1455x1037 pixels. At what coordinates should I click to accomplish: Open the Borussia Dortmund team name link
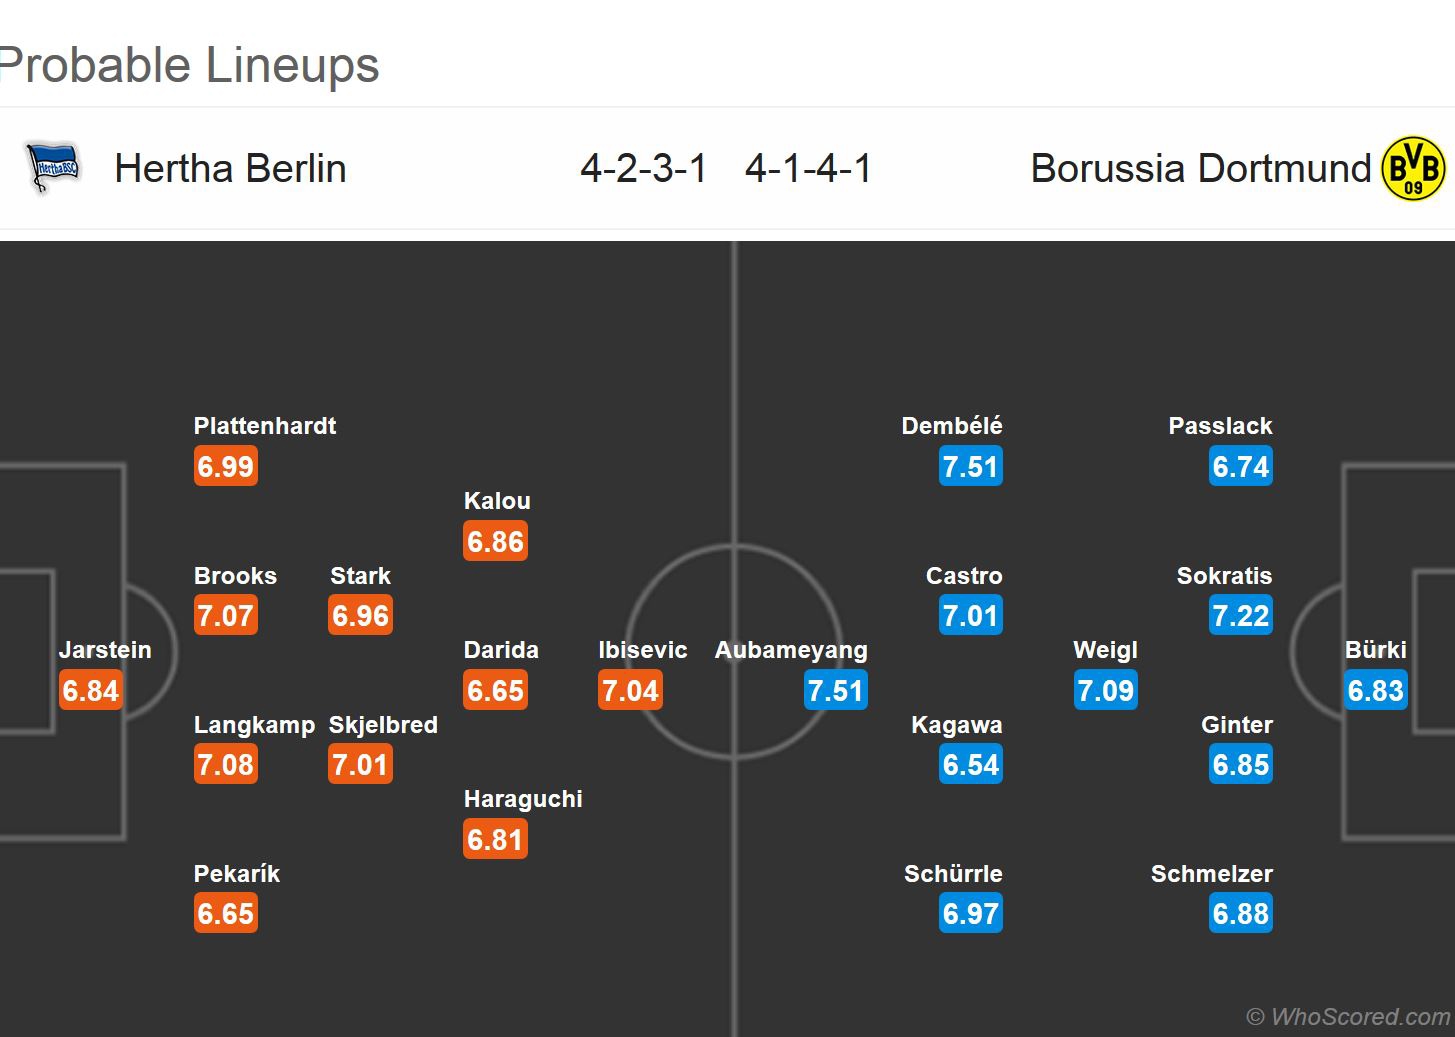click(1200, 168)
